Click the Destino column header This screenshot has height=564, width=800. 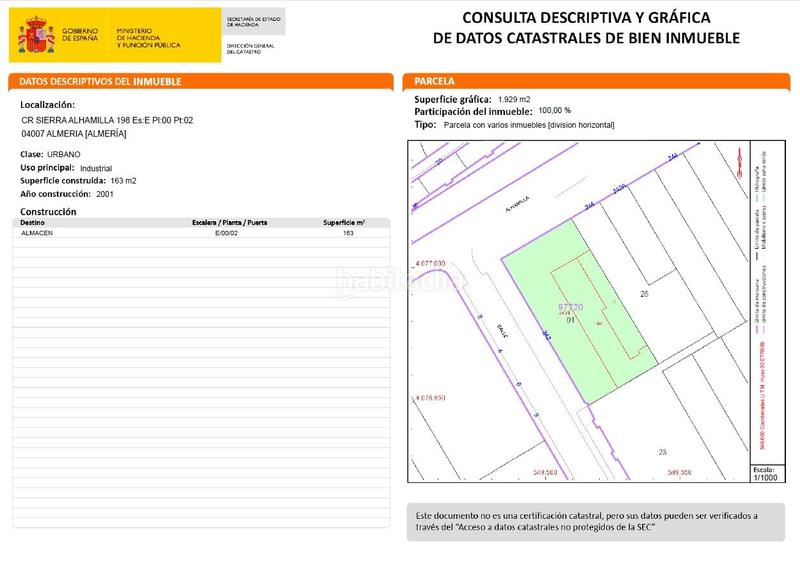[x=34, y=222]
